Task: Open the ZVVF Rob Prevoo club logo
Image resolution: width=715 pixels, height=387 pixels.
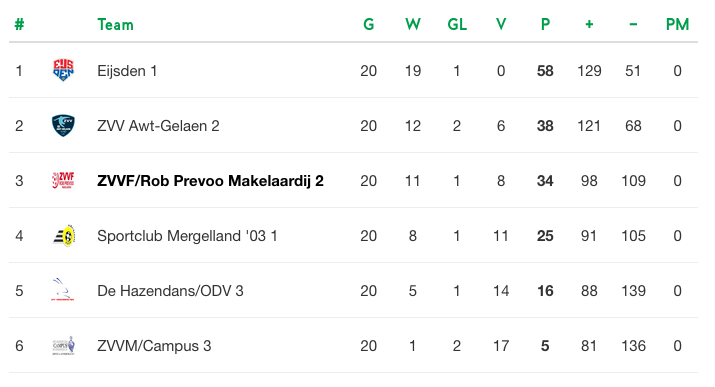Action: pyautogui.click(x=63, y=181)
